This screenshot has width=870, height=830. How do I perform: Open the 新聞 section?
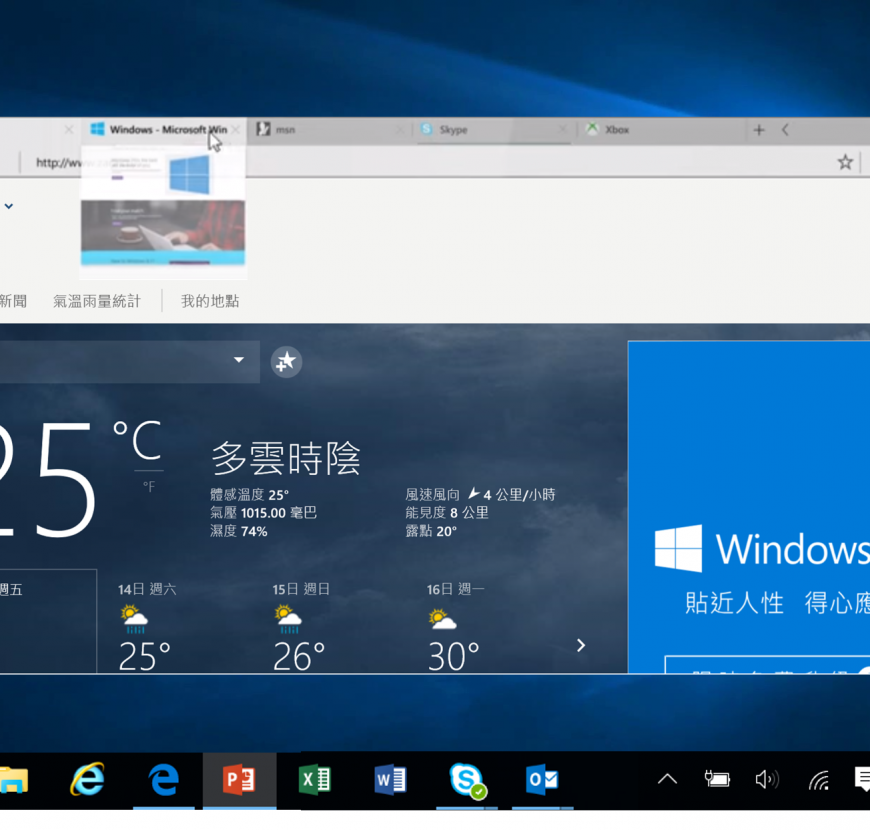pyautogui.click(x=13, y=301)
